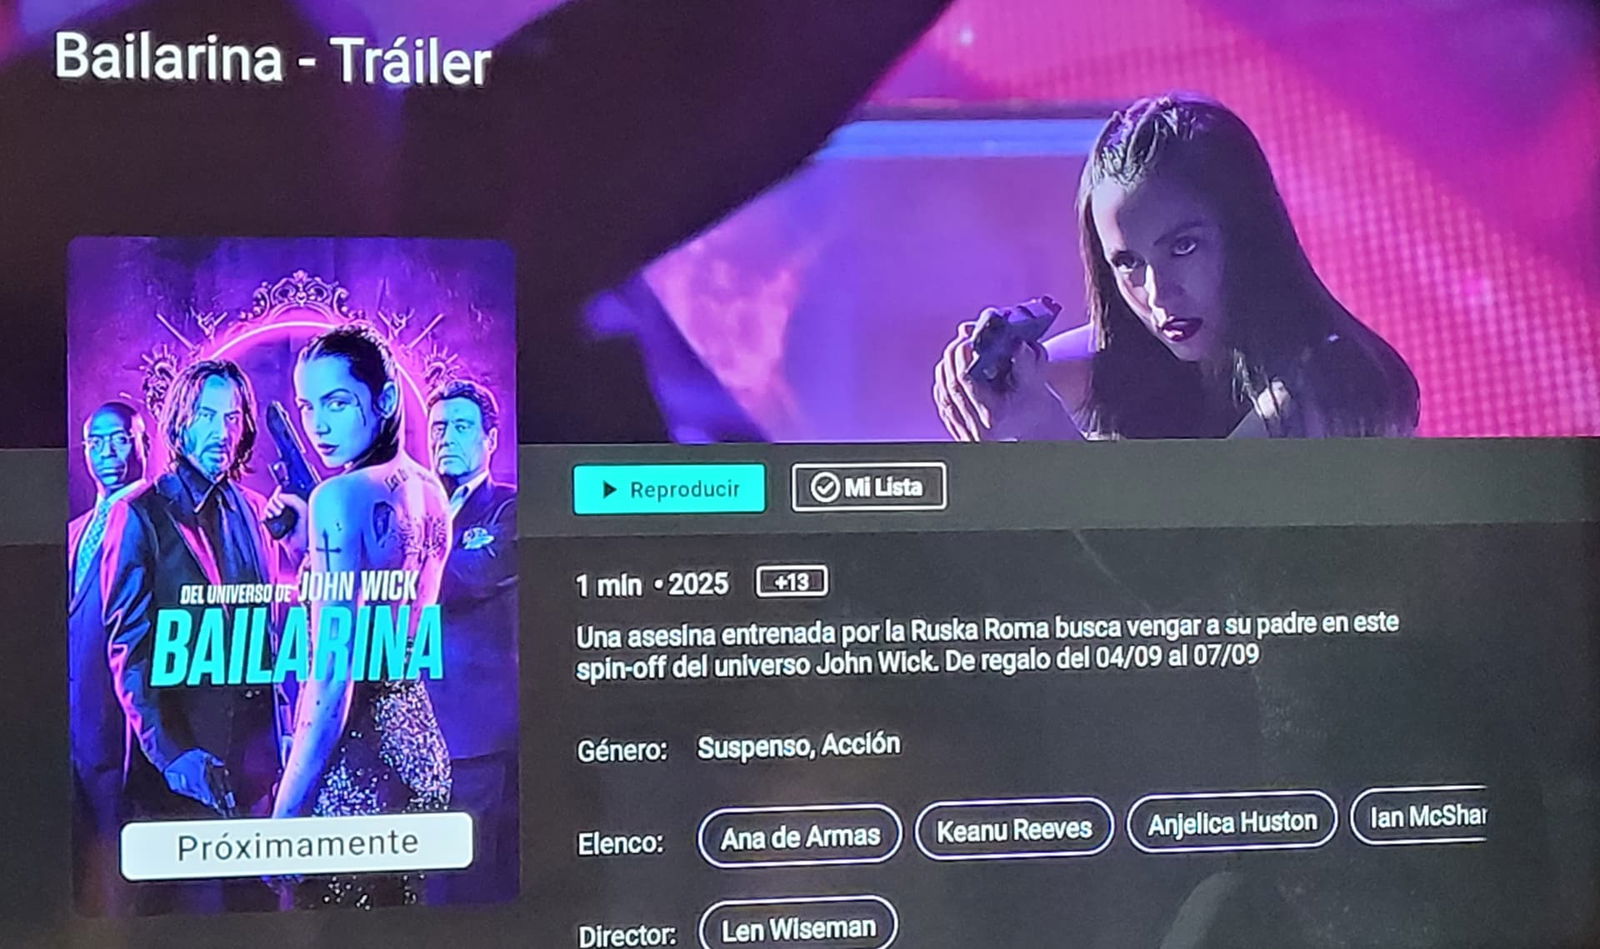Click the Director label

tap(627, 935)
